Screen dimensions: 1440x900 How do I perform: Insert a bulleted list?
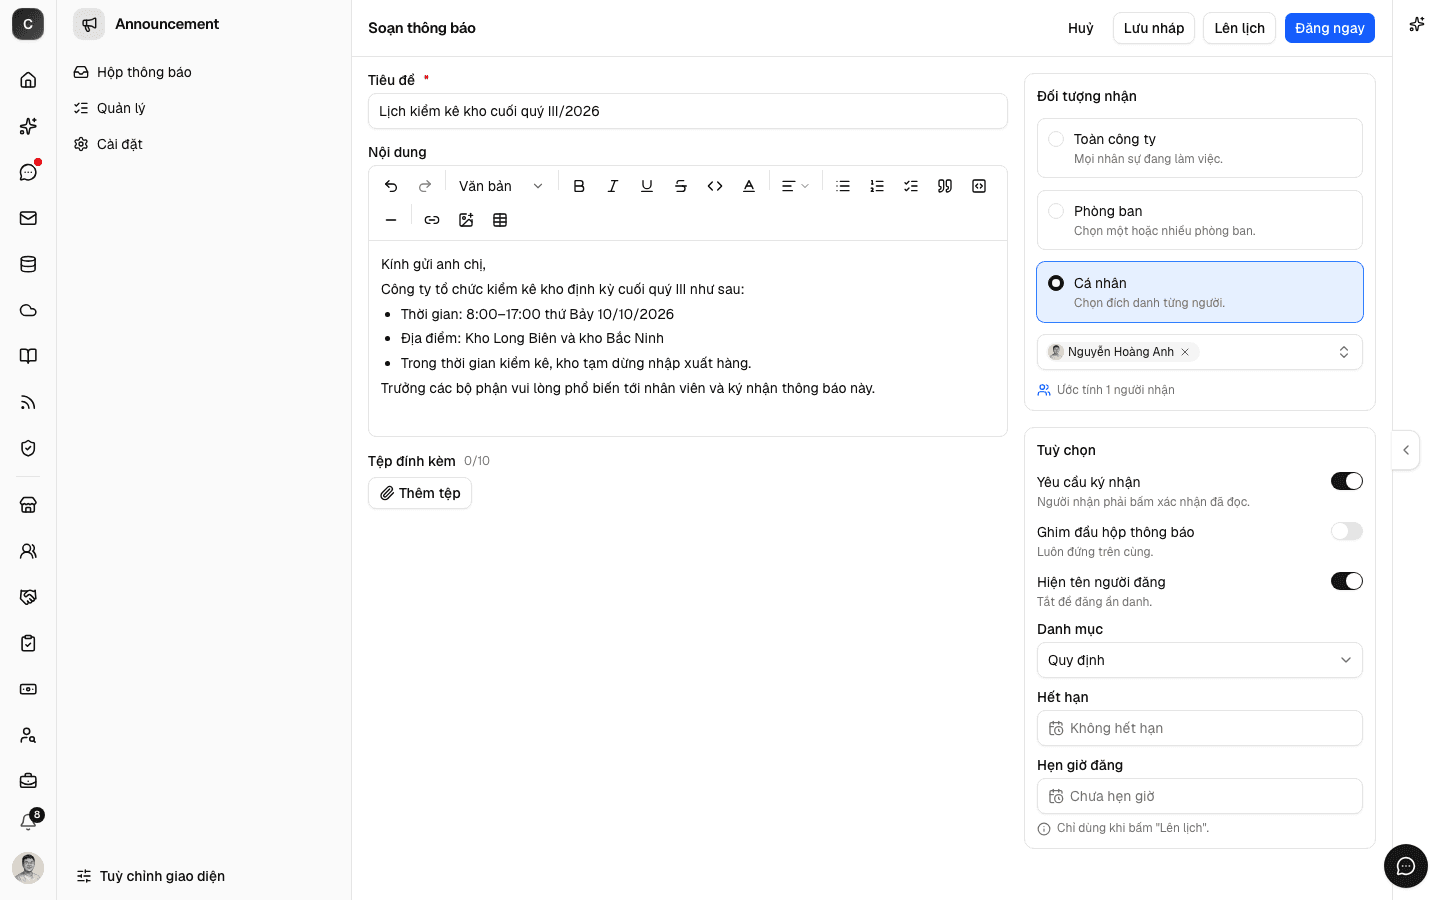(843, 186)
